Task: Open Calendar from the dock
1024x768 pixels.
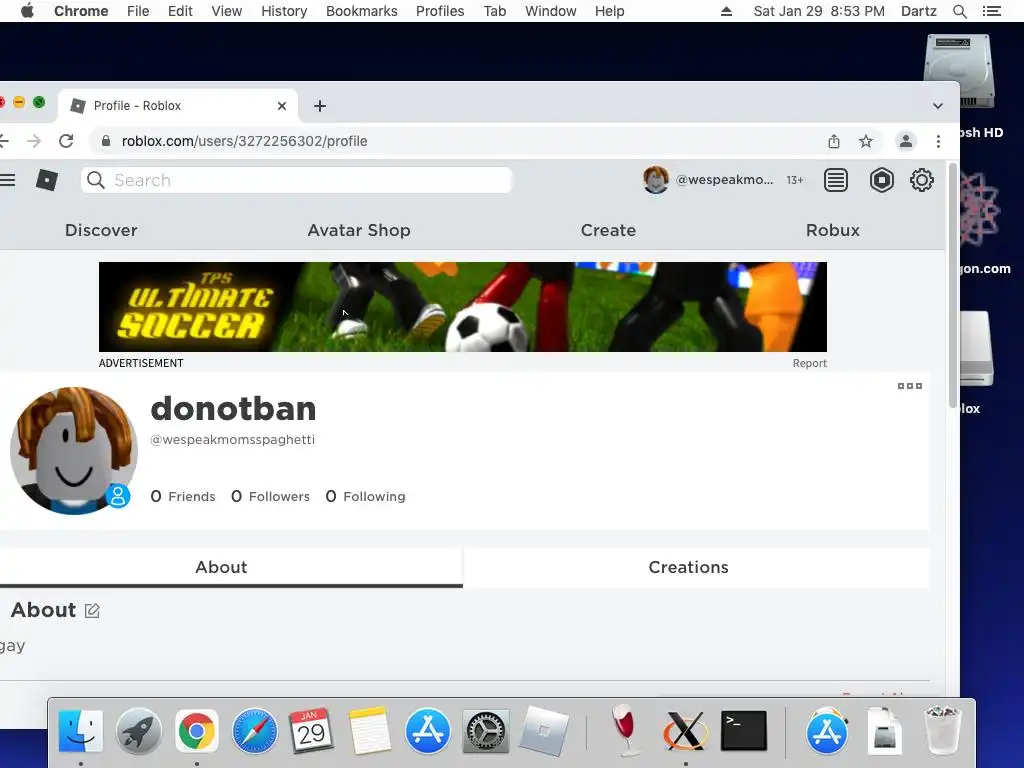Action: [312, 731]
